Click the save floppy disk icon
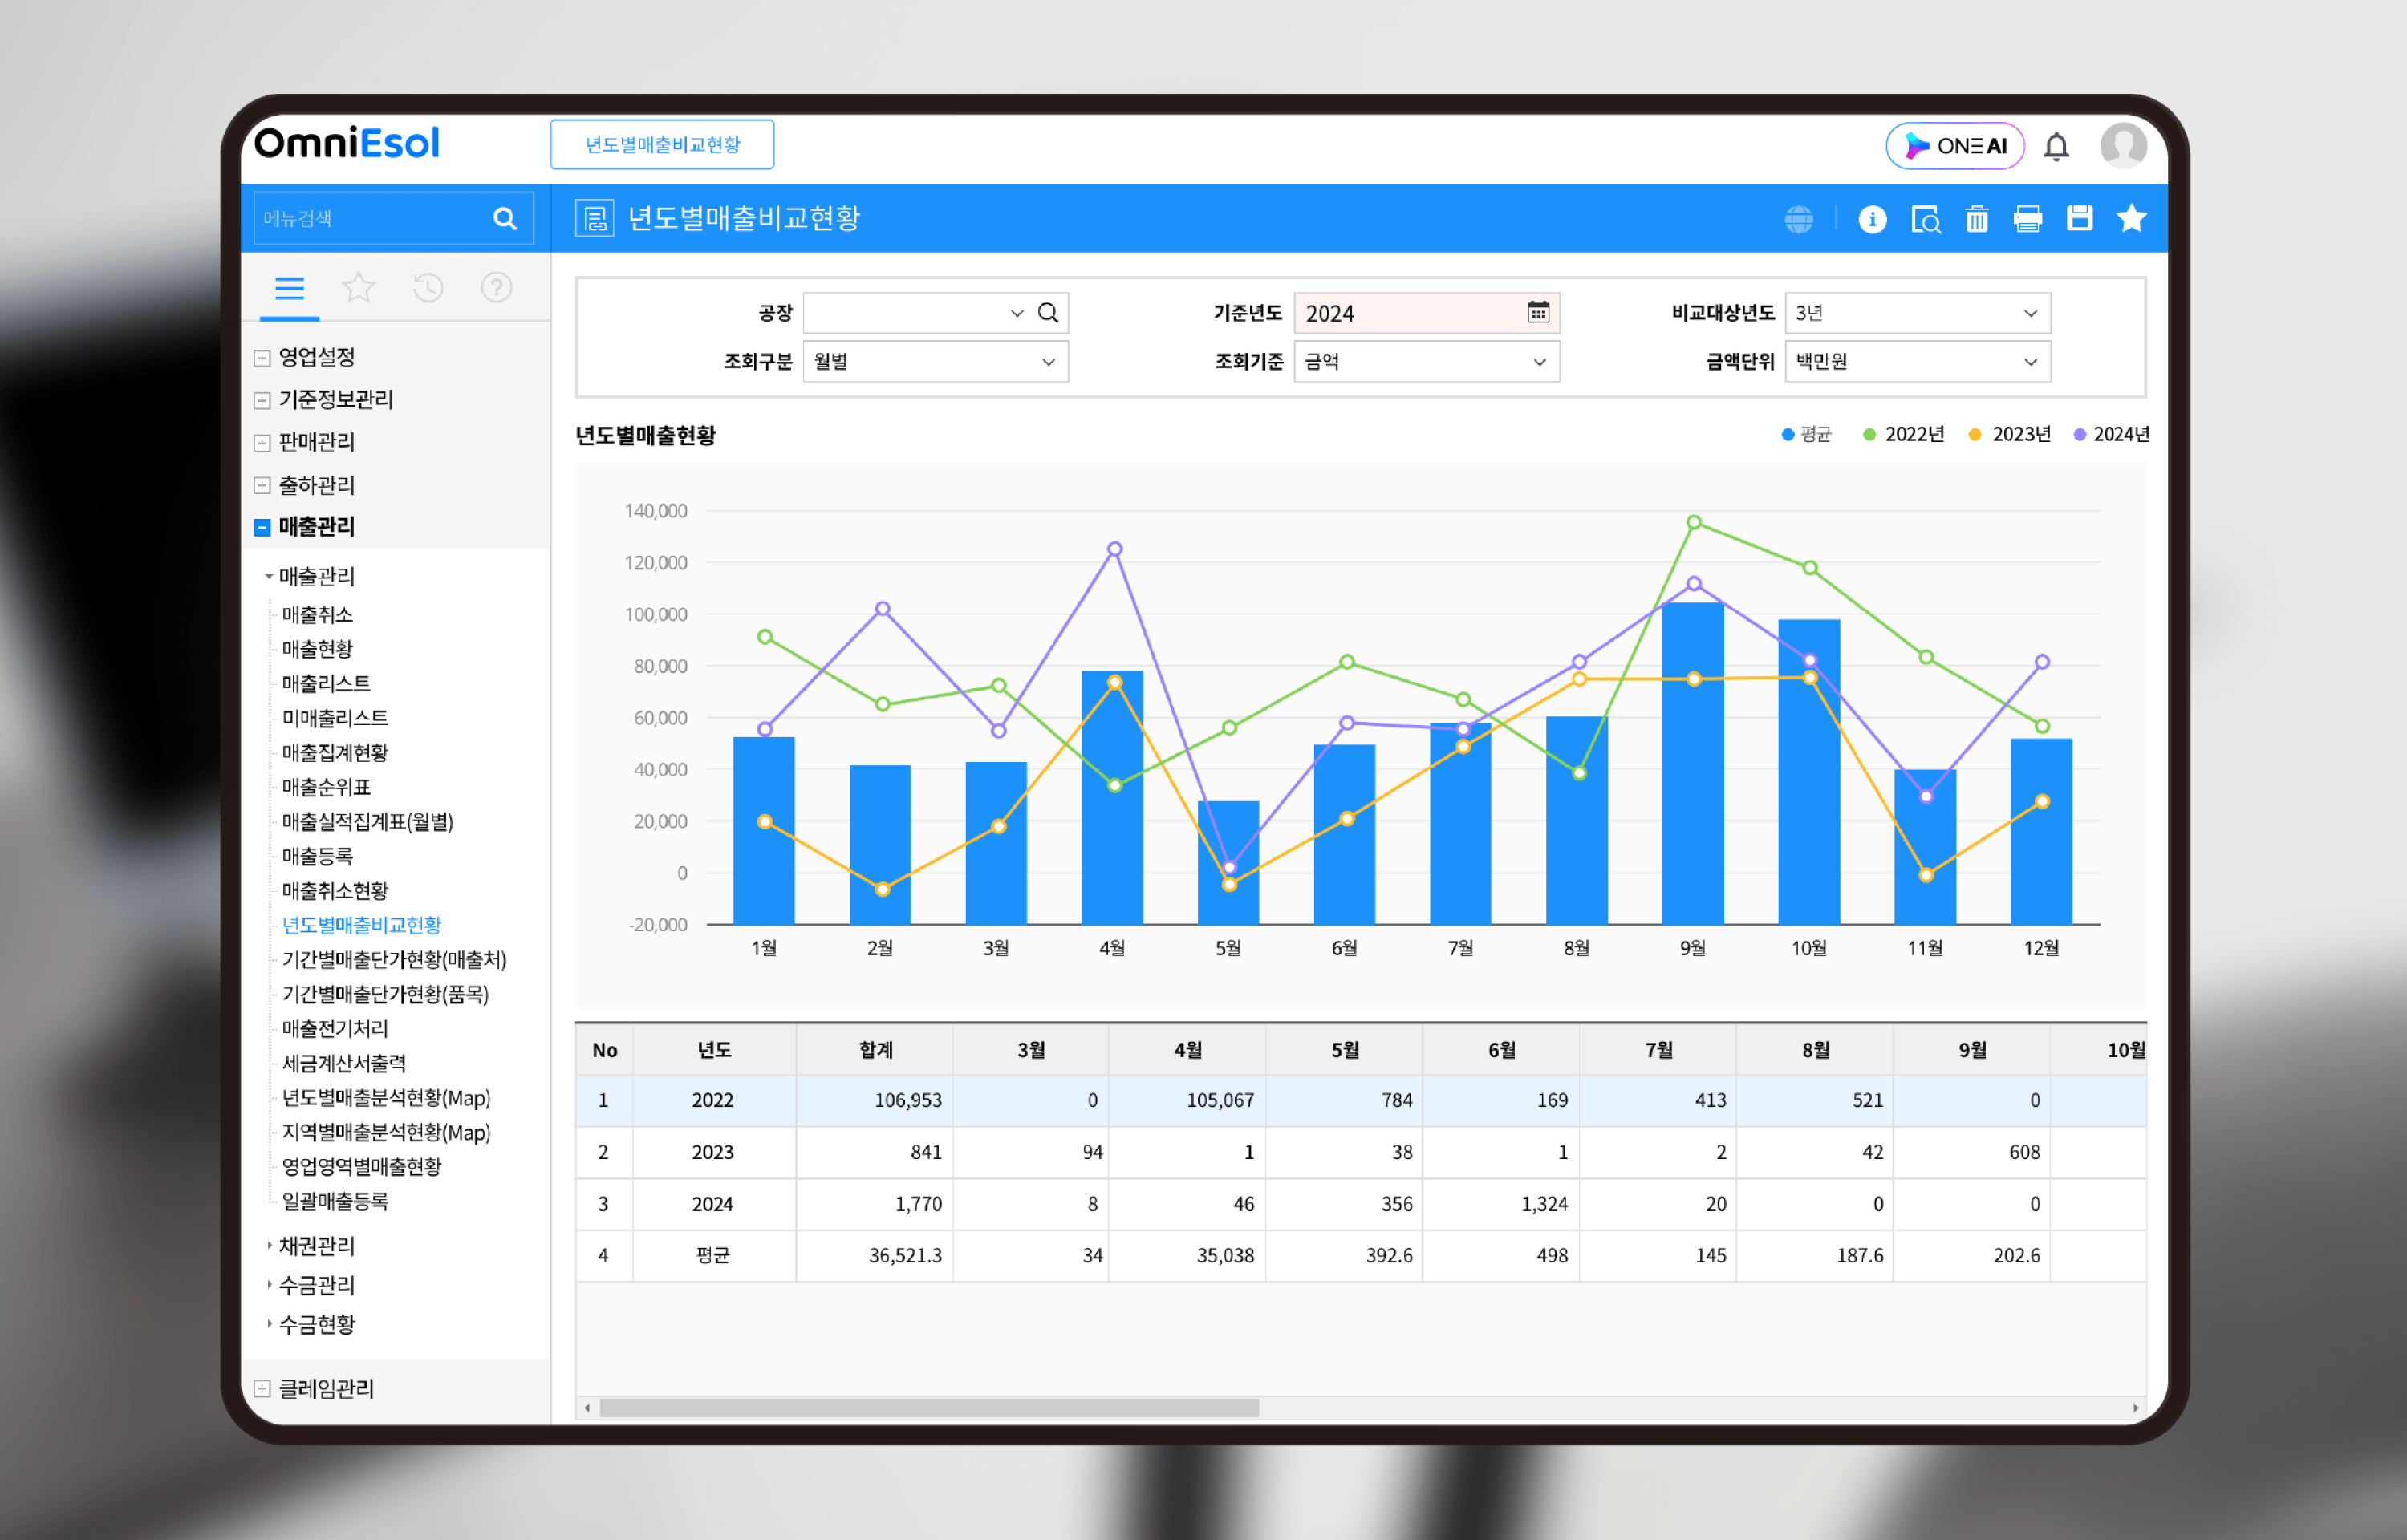The height and width of the screenshot is (1540, 2407). tap(2080, 218)
